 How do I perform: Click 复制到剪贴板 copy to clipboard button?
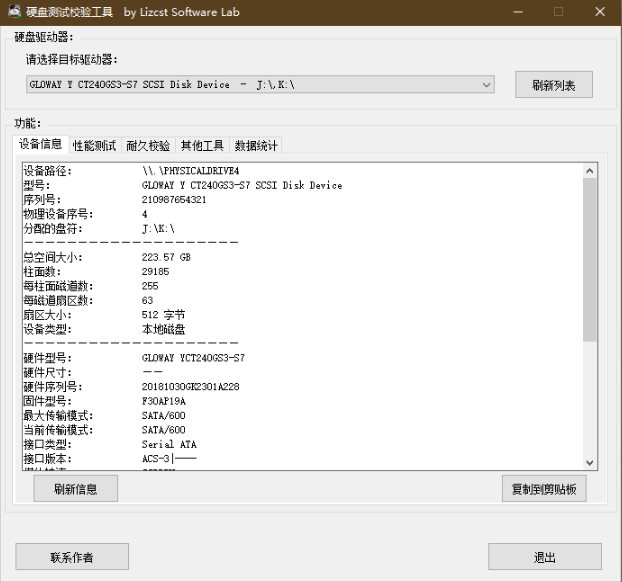tap(544, 489)
